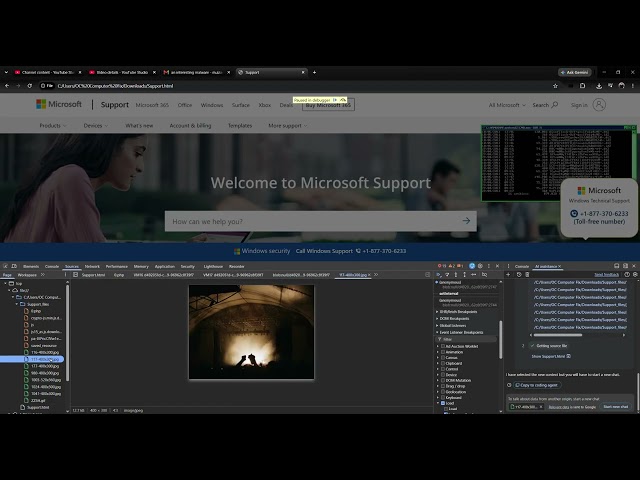Viewport: 640px width, 480px height.
Task: Go back in Chrome browser
Action: 7,86
